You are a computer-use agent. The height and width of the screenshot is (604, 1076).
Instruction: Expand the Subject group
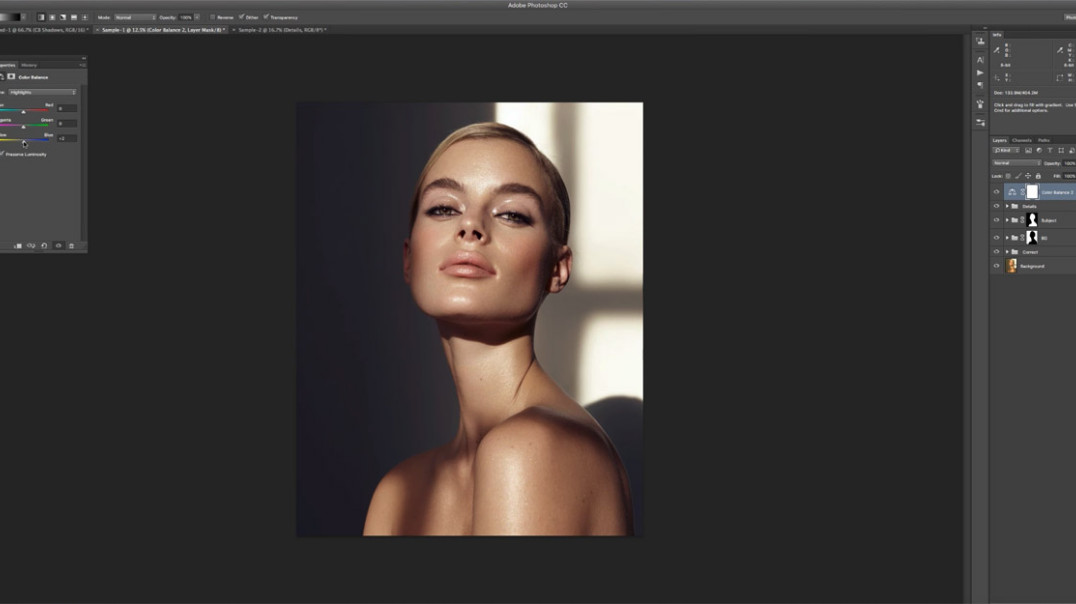click(x=1007, y=220)
